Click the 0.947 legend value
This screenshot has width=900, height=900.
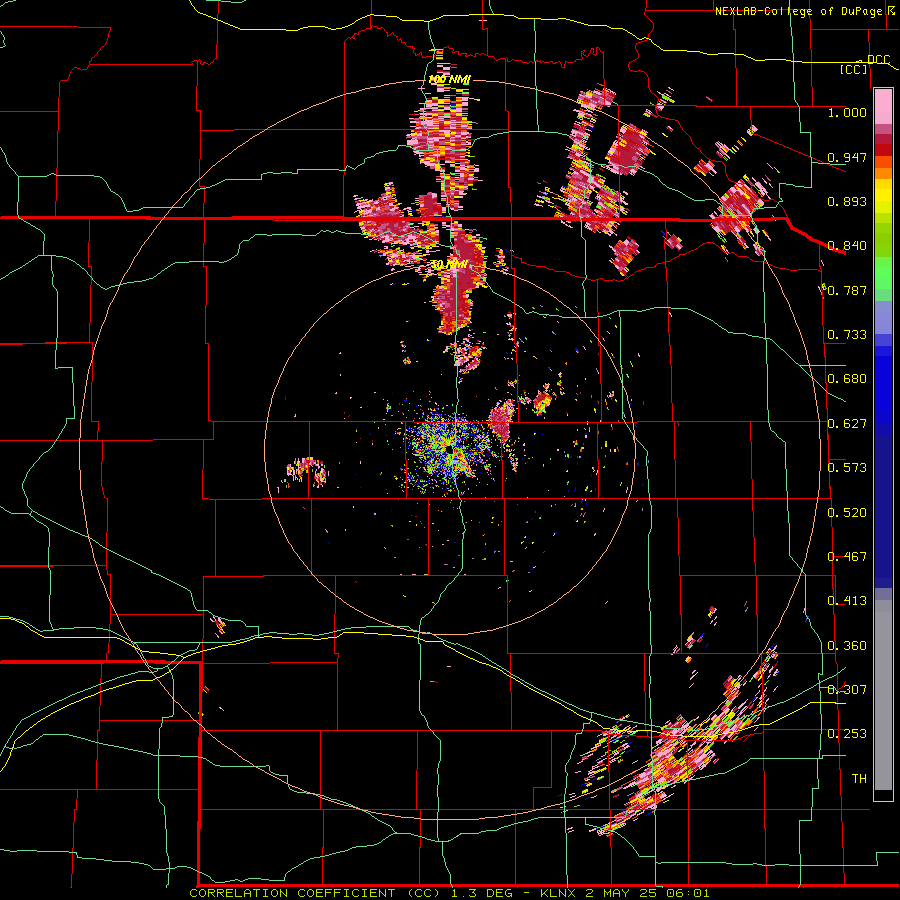point(847,157)
